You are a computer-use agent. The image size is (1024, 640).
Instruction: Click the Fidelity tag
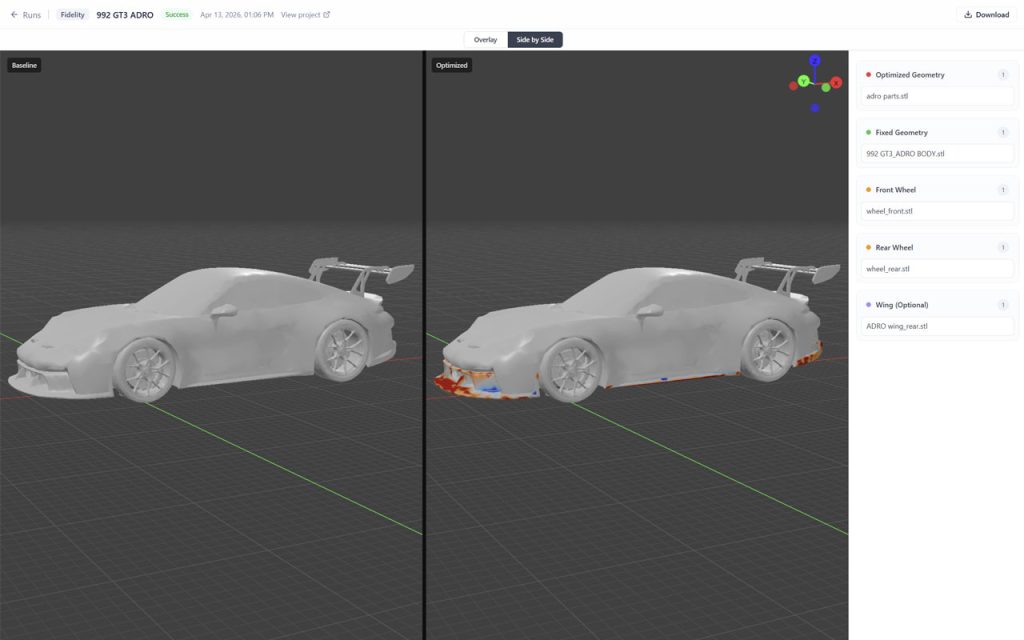72,14
